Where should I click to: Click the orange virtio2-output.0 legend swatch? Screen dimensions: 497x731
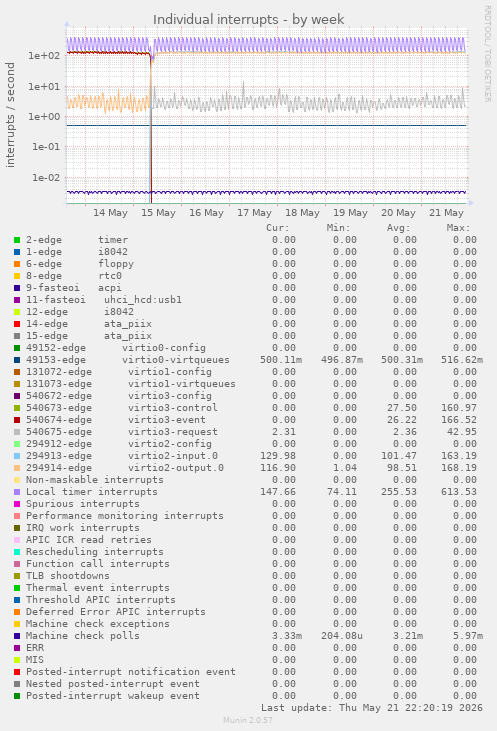[17, 468]
